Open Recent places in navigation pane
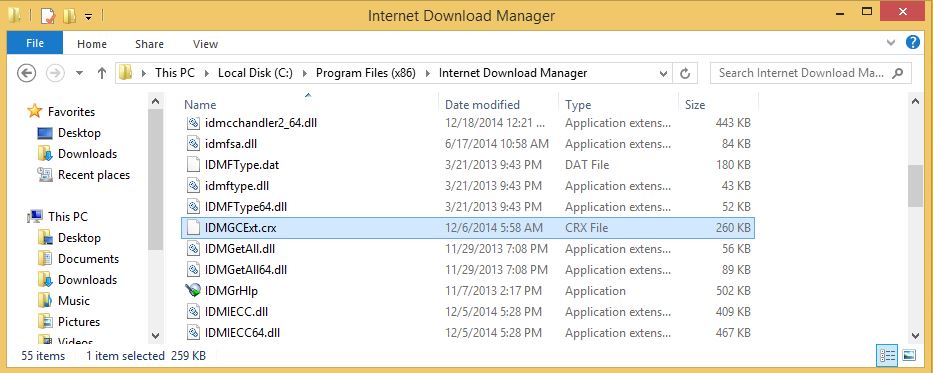This screenshot has height=373, width=933. click(x=93, y=175)
